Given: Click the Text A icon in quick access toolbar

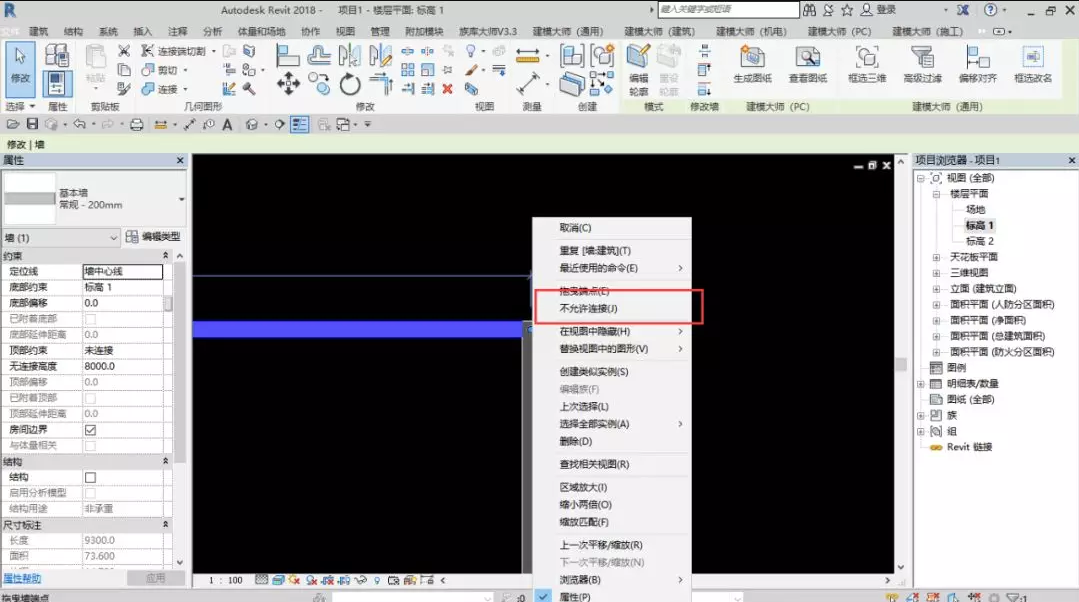Looking at the screenshot, I should pos(227,124).
